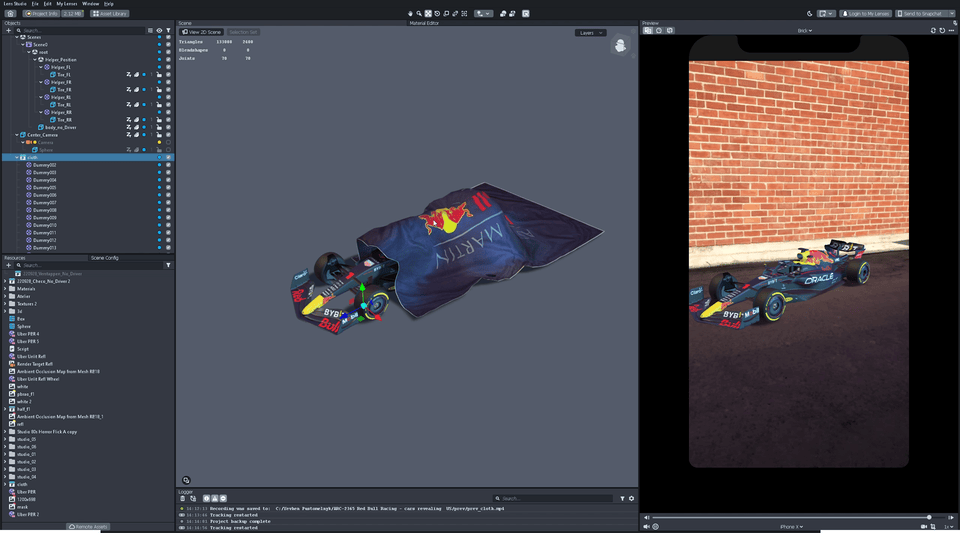Viewport: 960px width, 533px height.
Task: Toggle the checkbox on the Helper_Position row
Action: (x=168, y=60)
